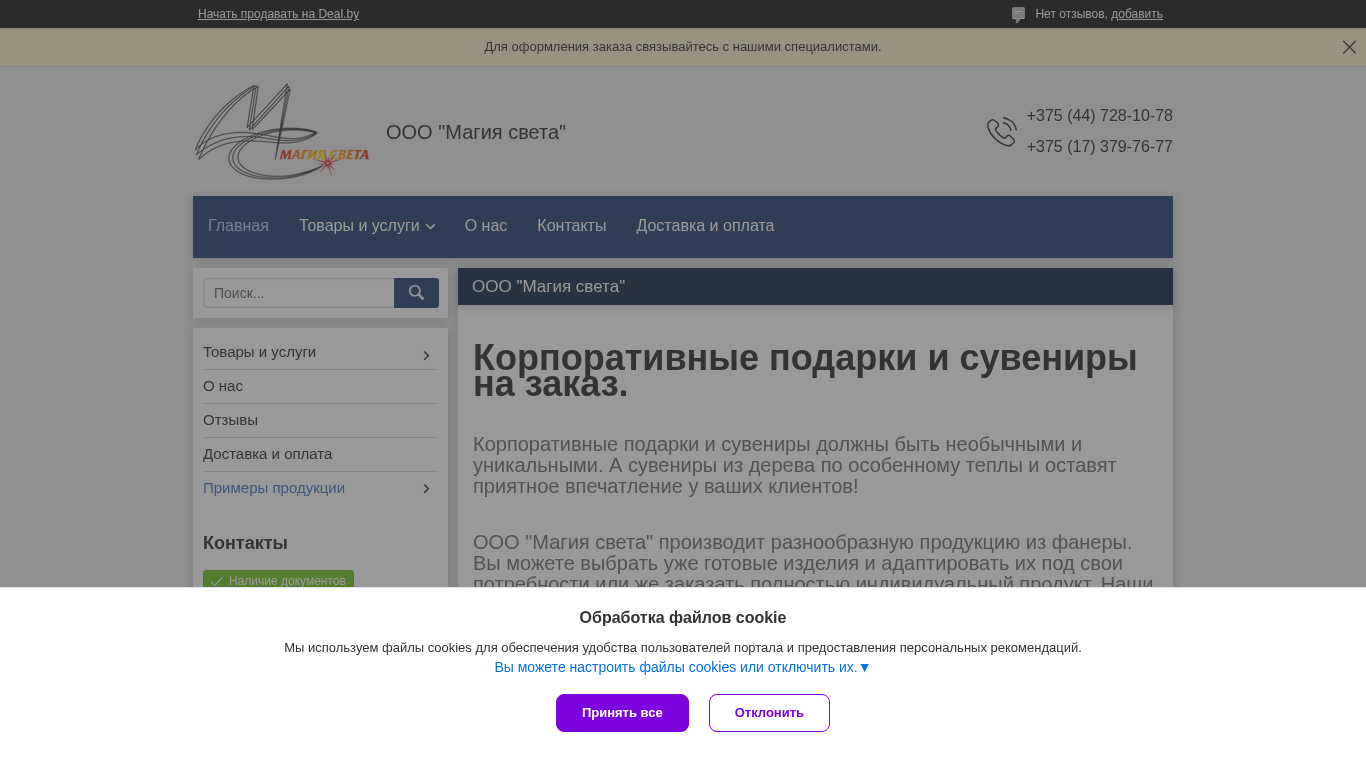Click the reviews speech bubble icon
This screenshot has height=768, width=1366.
click(x=1018, y=15)
